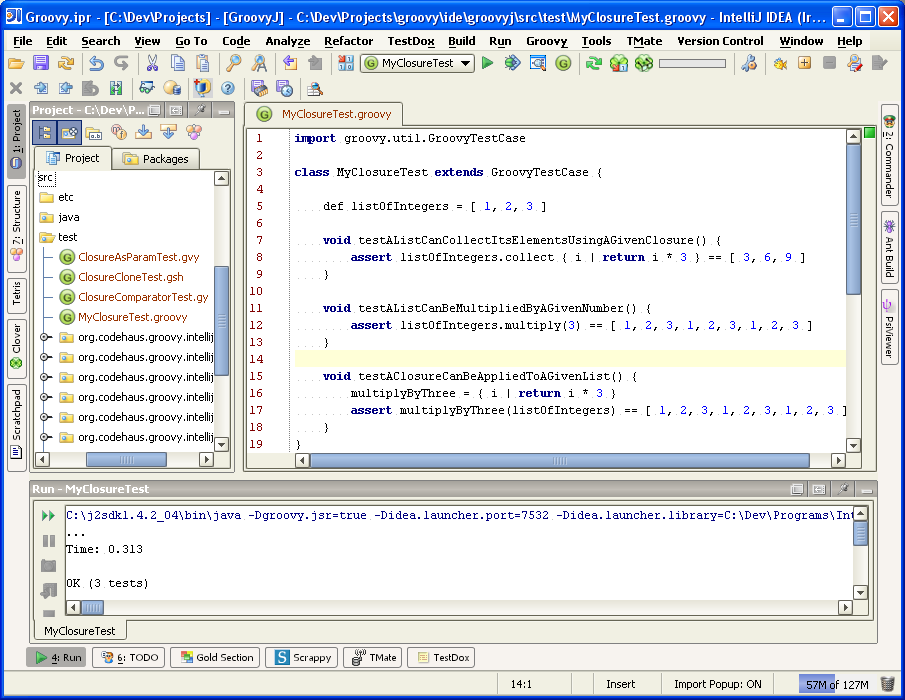905x700 pixels.
Task: Pin the Project panel with pushpin
Action: [x=201, y=110]
